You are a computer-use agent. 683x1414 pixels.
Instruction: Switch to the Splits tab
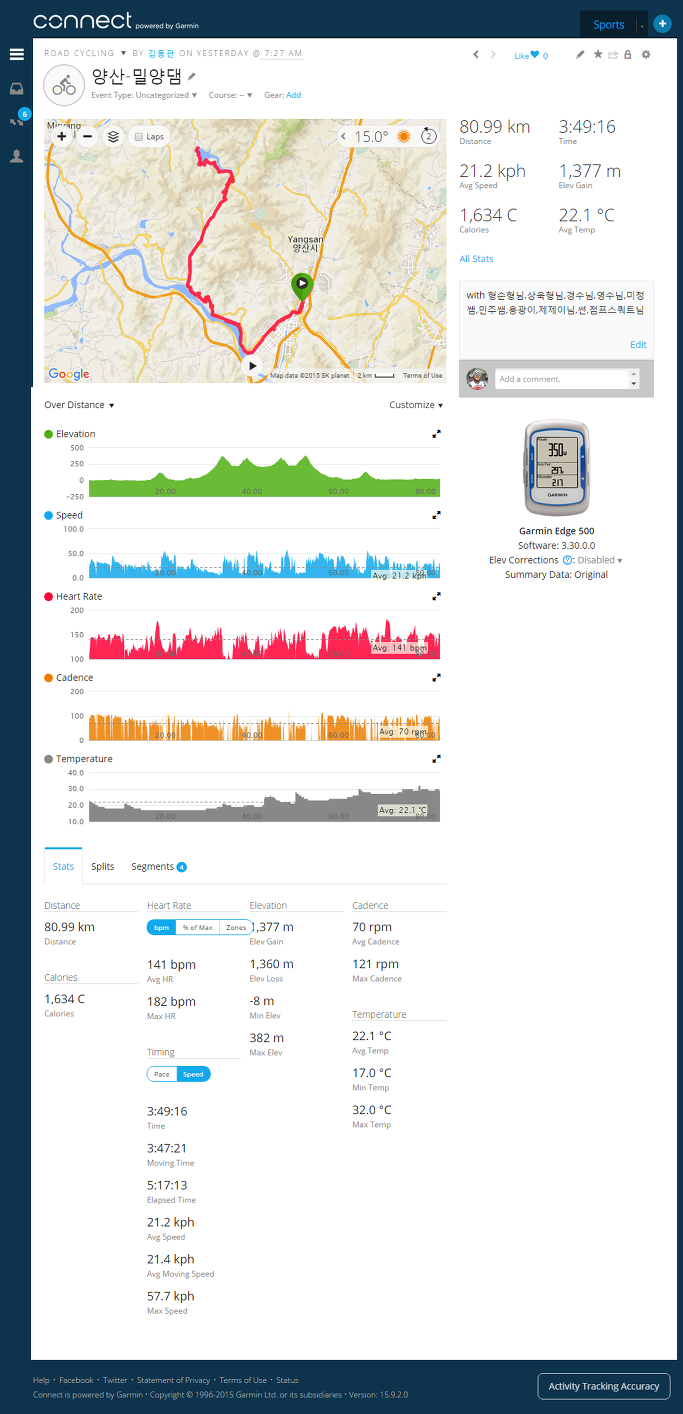[102, 866]
